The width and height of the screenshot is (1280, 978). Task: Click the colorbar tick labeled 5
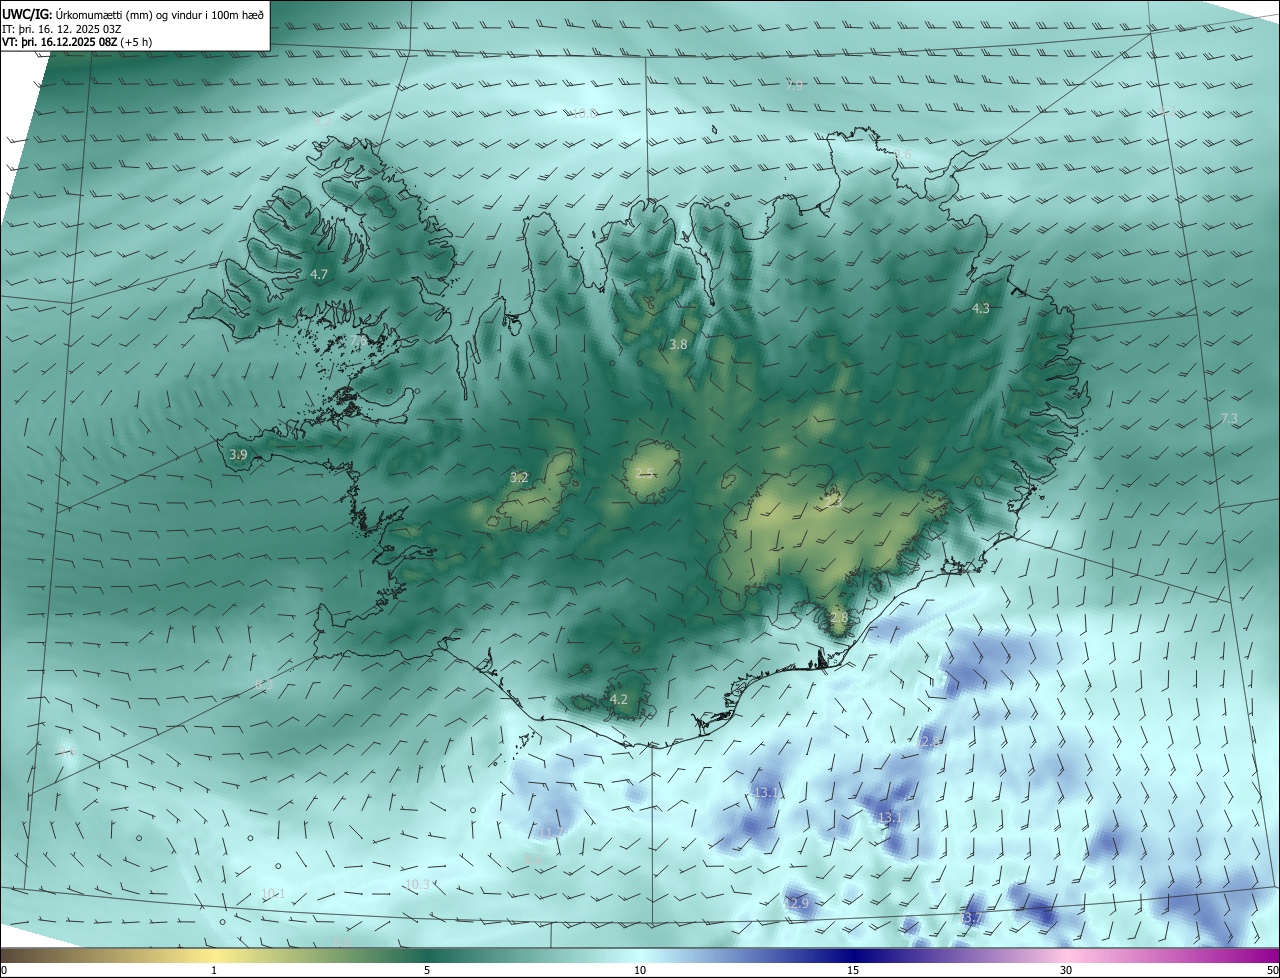[427, 970]
